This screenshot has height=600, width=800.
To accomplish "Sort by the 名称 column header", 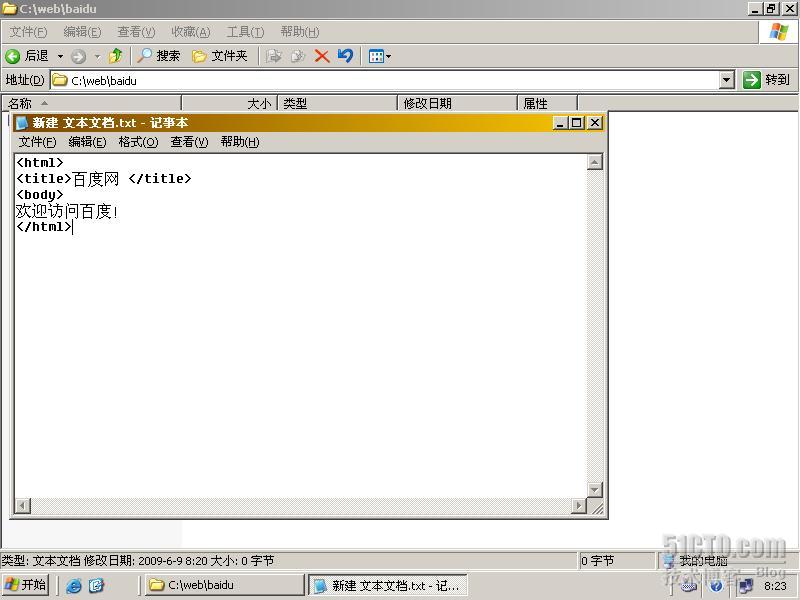I will pyautogui.click(x=92, y=103).
